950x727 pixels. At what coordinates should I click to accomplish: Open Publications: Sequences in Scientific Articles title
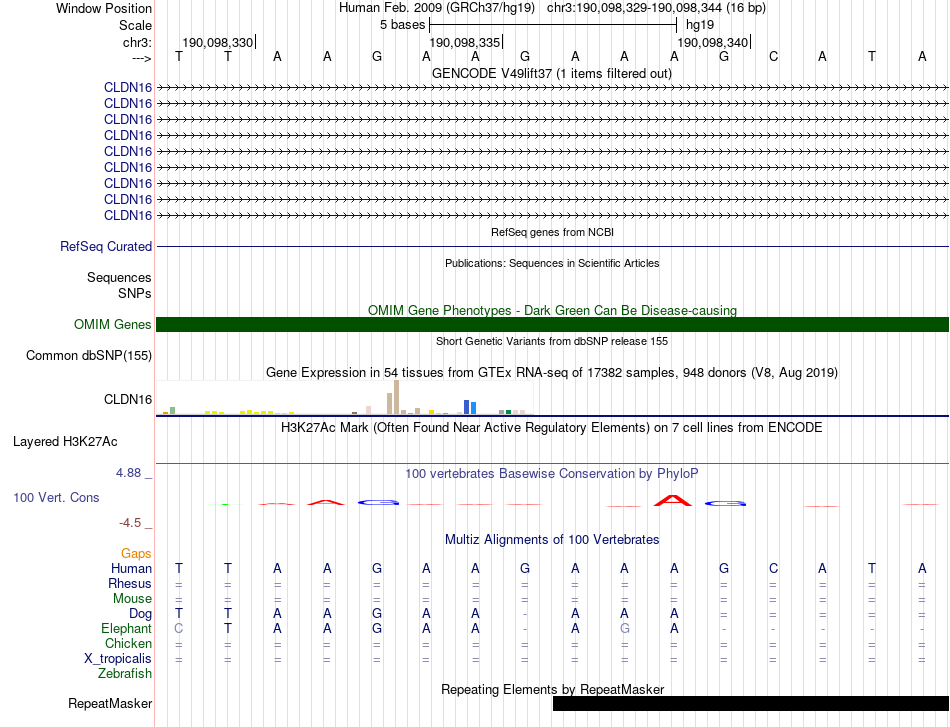552,263
